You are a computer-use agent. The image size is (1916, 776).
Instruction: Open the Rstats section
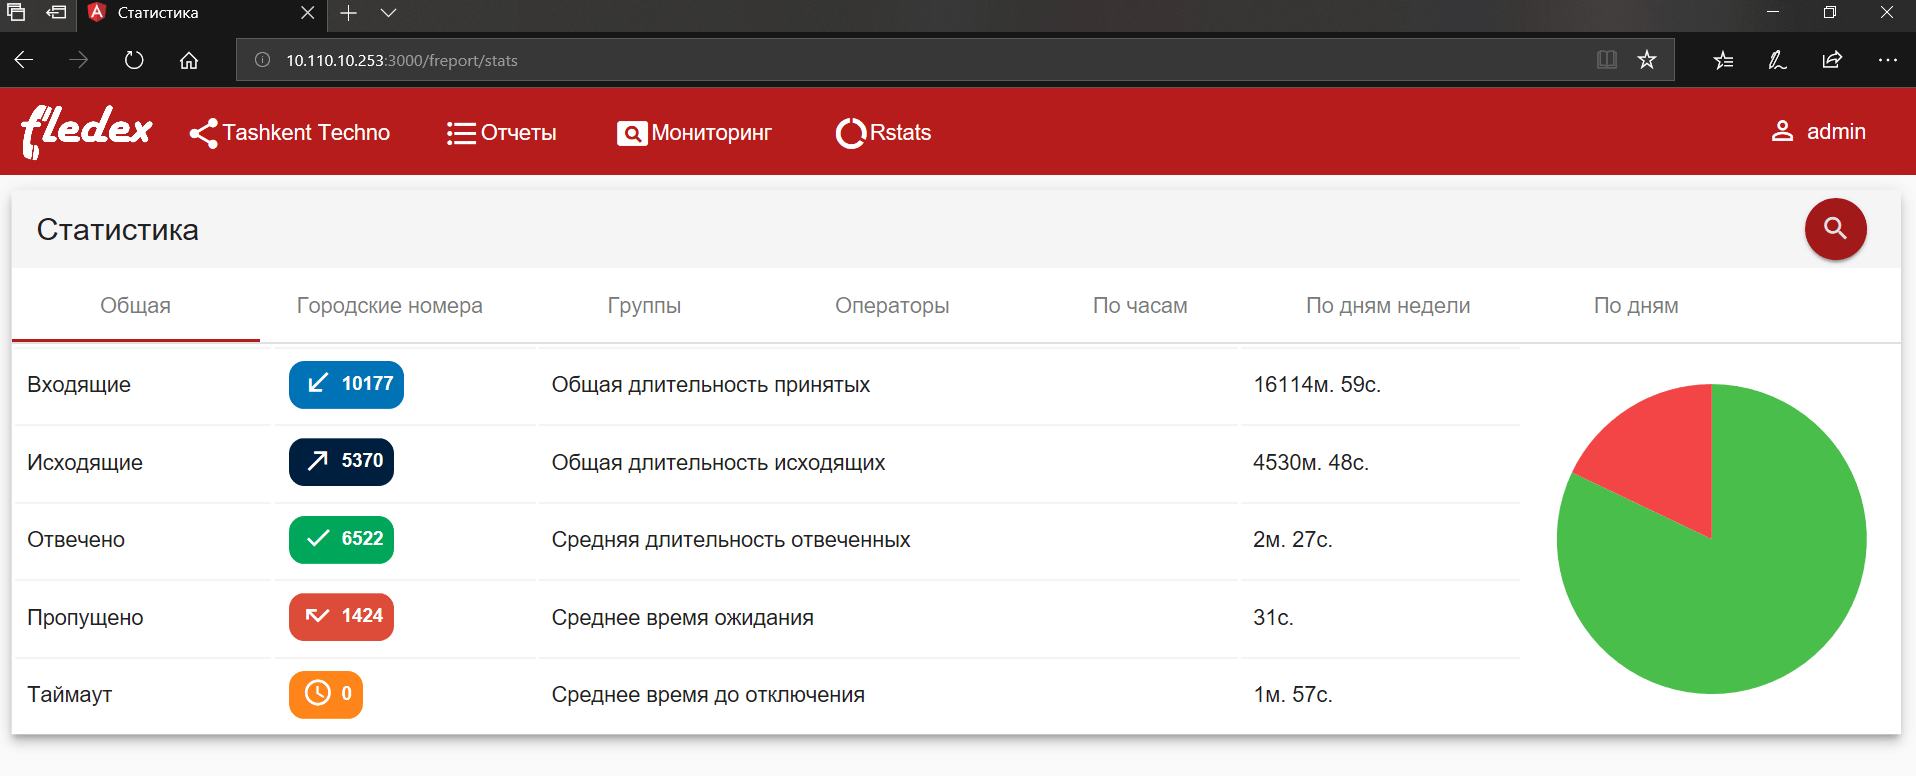(x=883, y=133)
